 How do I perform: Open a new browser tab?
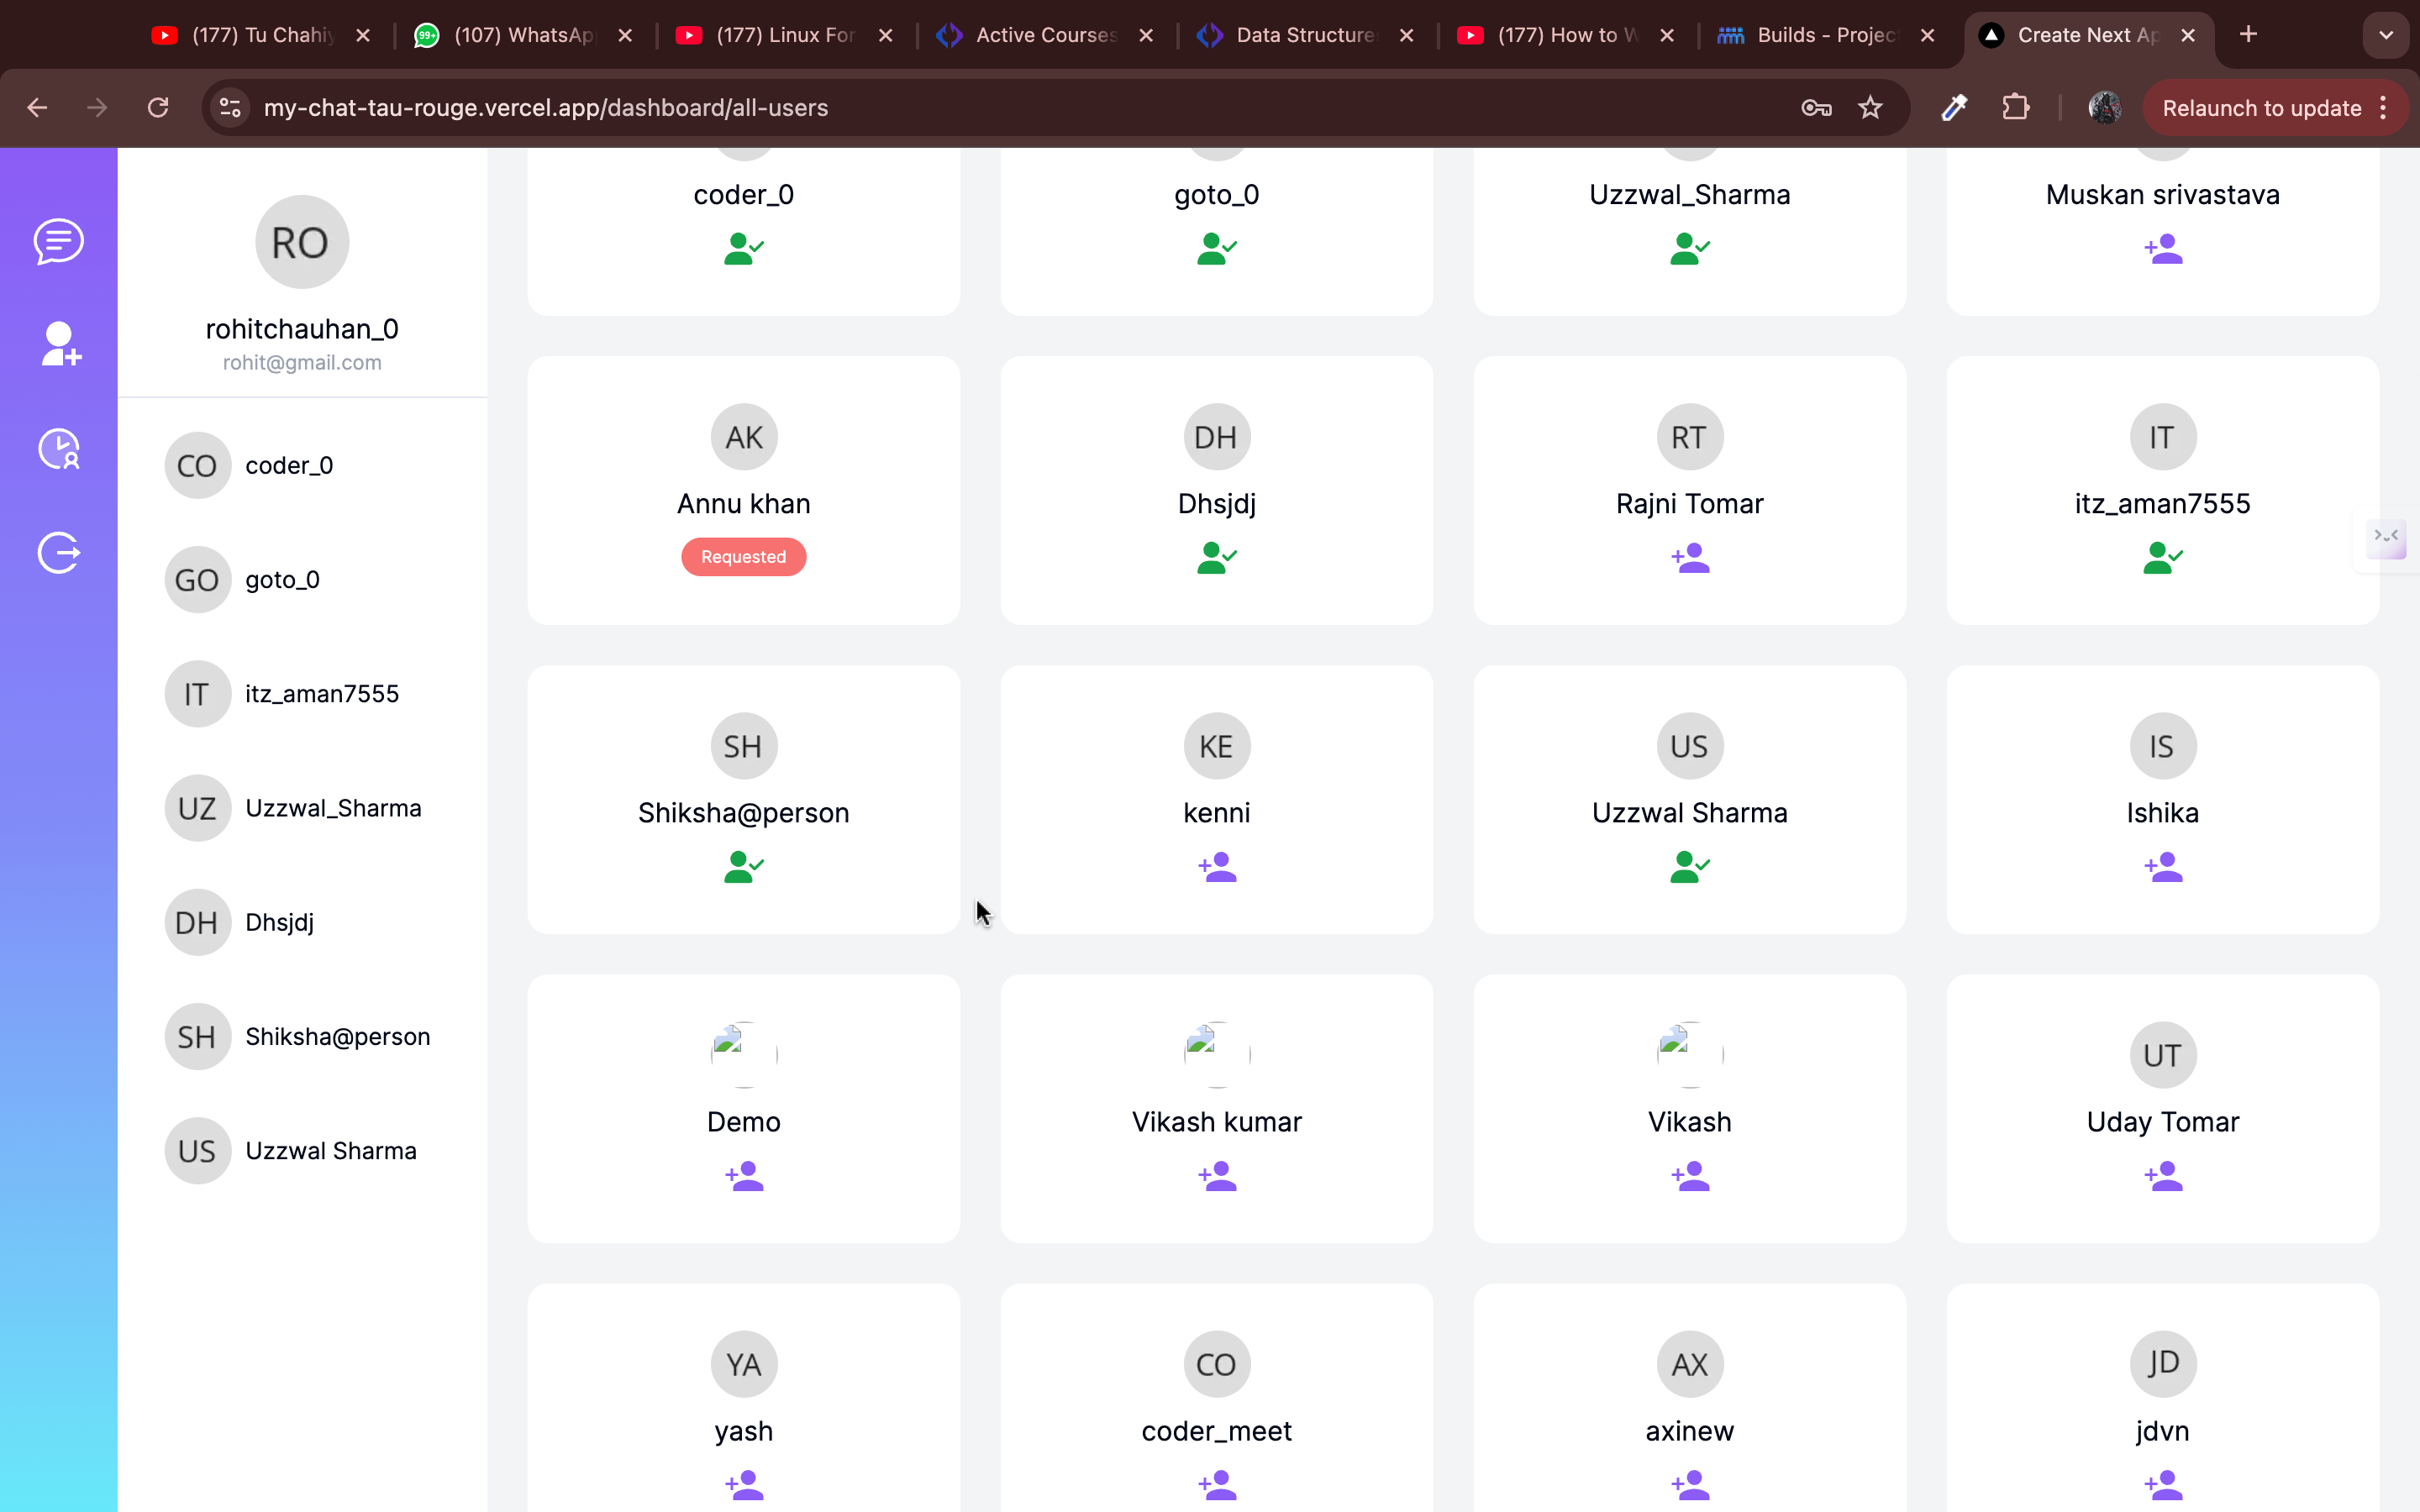(x=2248, y=35)
